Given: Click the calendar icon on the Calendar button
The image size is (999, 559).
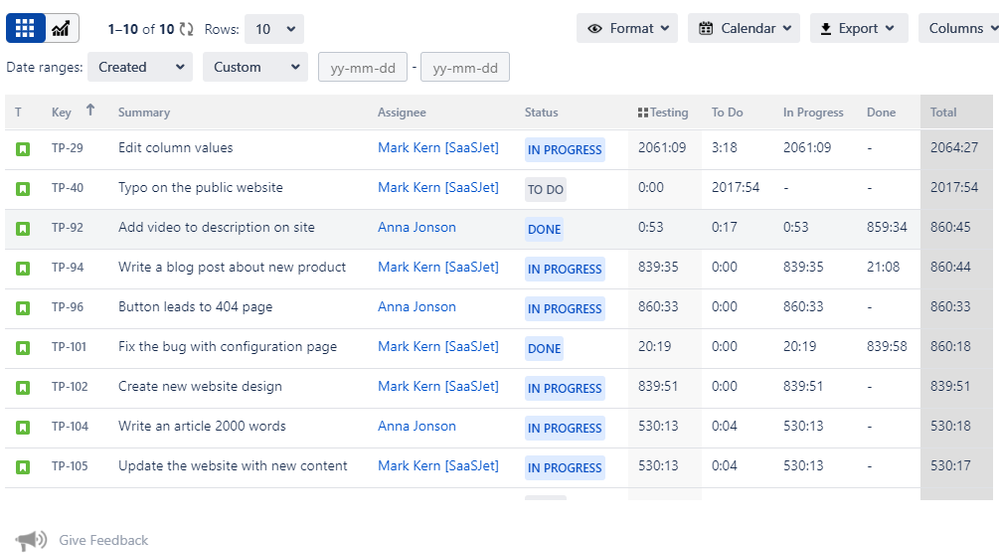Looking at the screenshot, I should [x=706, y=29].
